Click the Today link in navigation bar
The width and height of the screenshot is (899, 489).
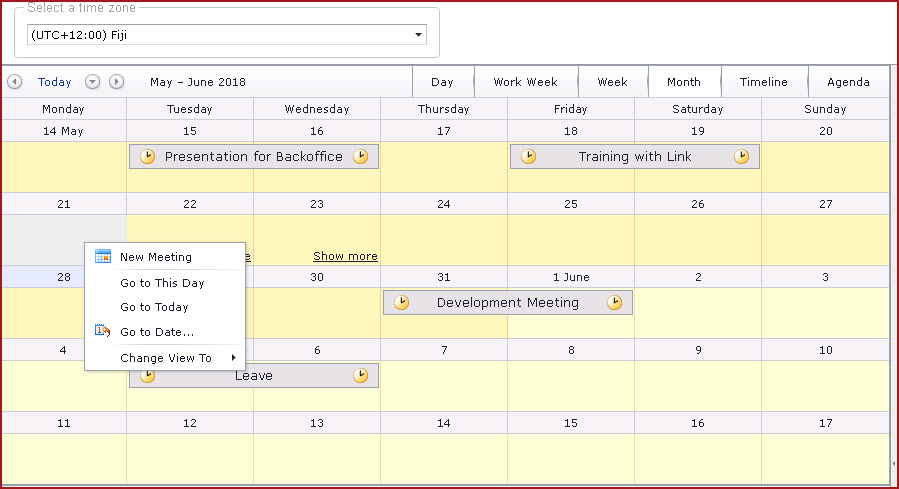pos(55,82)
